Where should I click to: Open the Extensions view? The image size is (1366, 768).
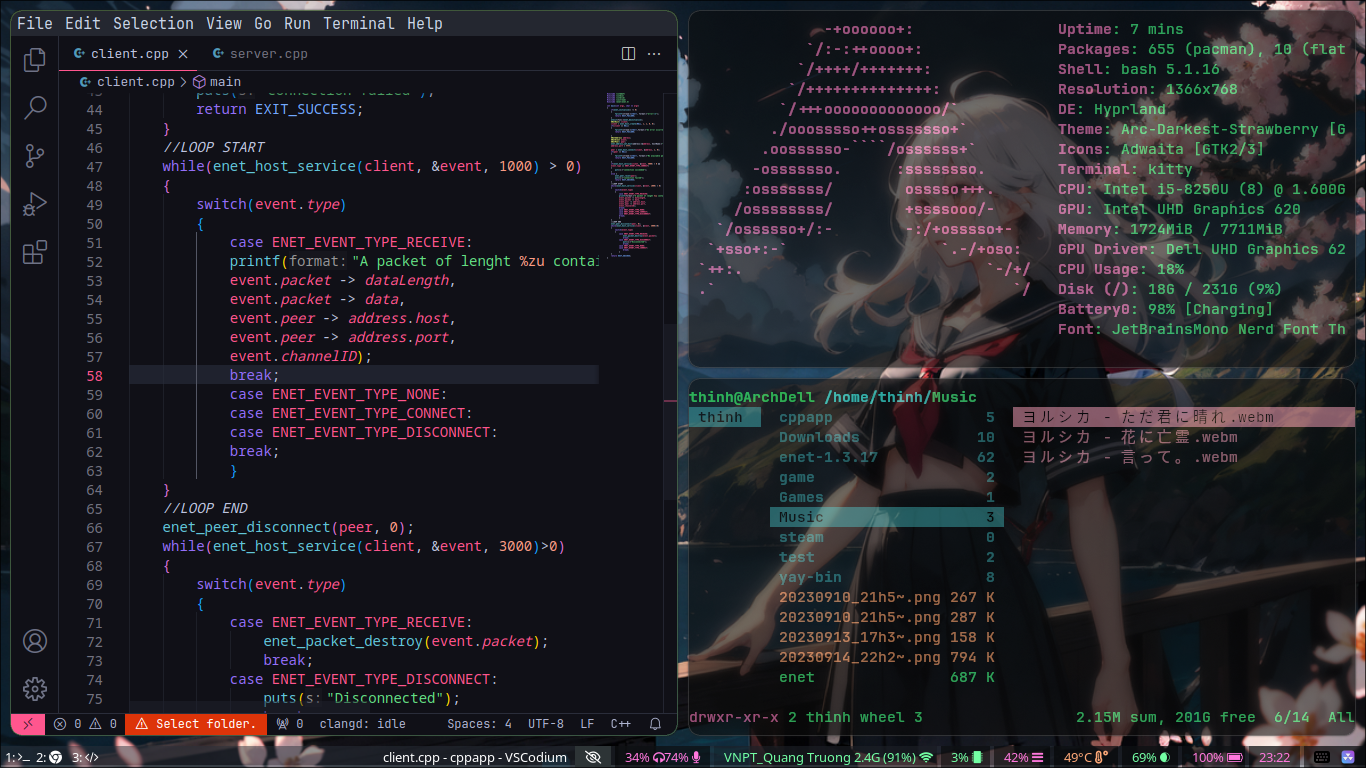click(35, 252)
